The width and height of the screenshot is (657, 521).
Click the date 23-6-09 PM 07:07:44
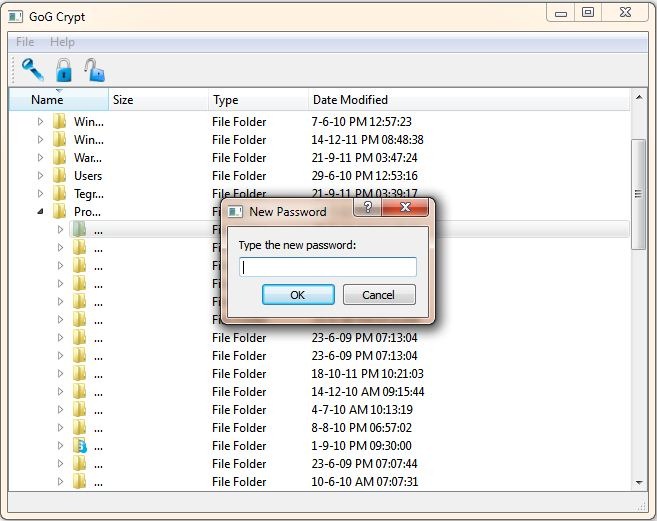(x=364, y=464)
